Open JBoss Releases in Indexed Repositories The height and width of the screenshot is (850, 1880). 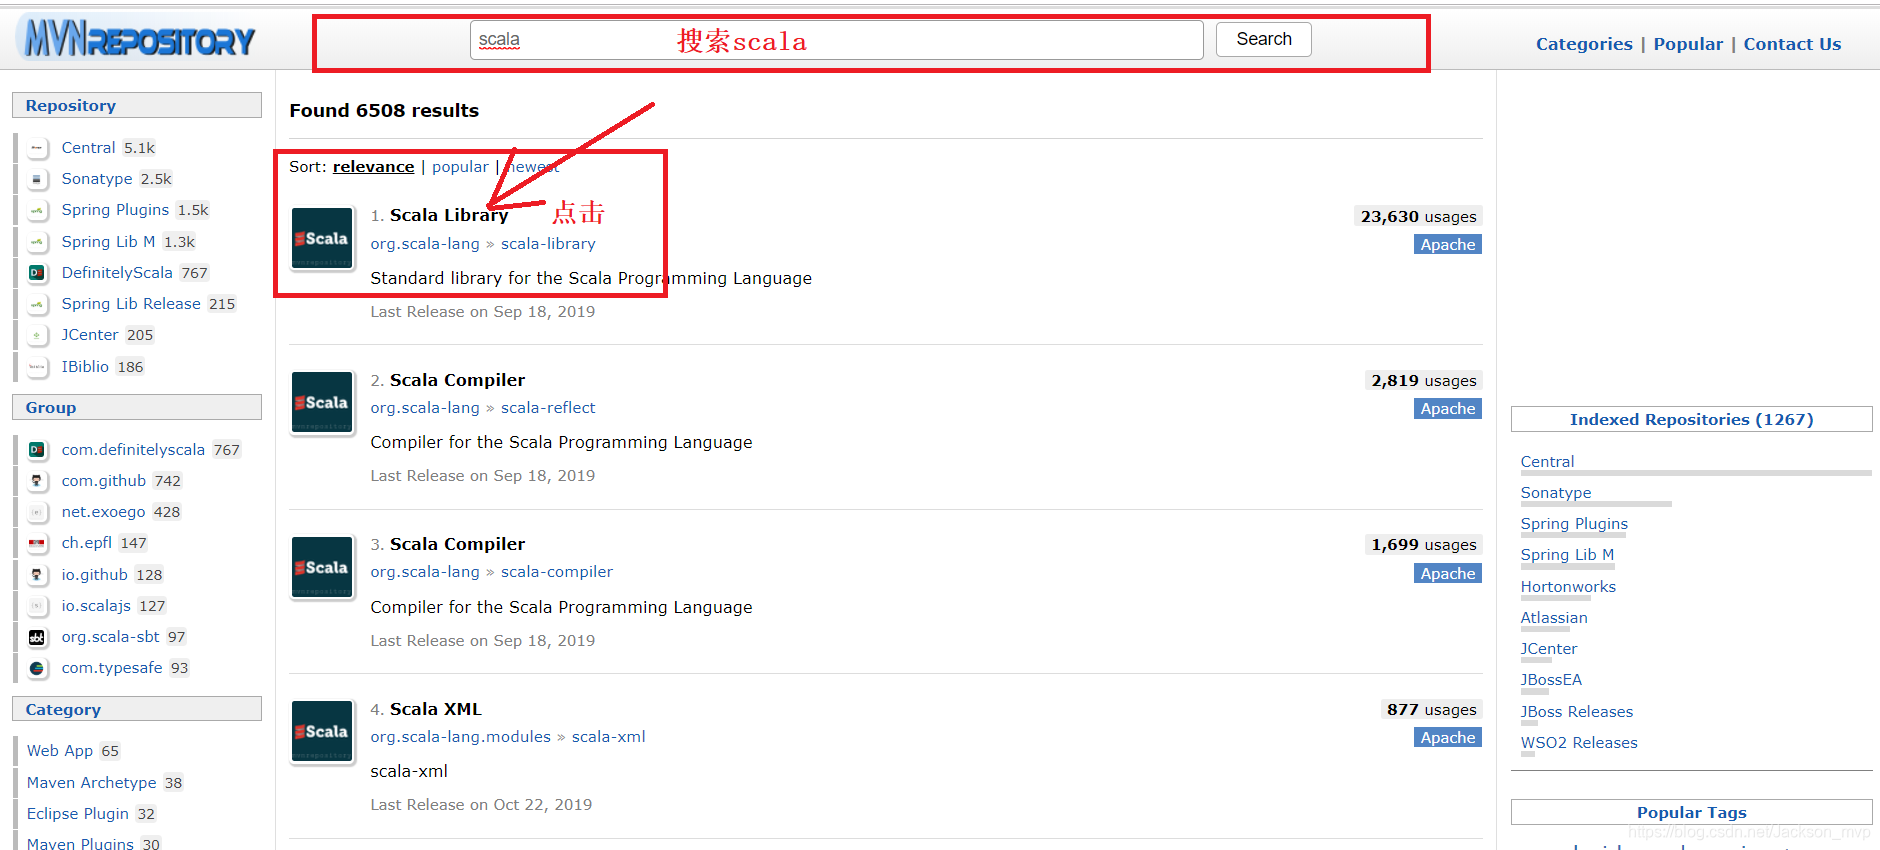[x=1577, y=712]
